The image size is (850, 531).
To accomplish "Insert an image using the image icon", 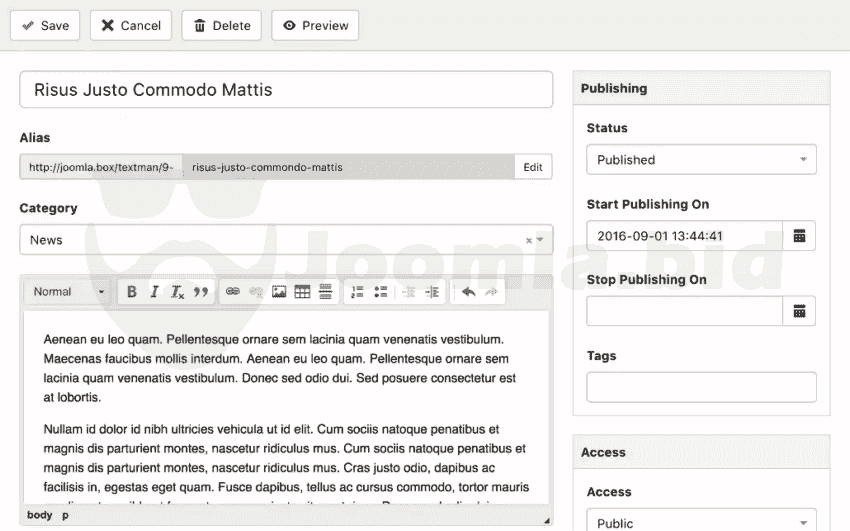I will pyautogui.click(x=279, y=292).
